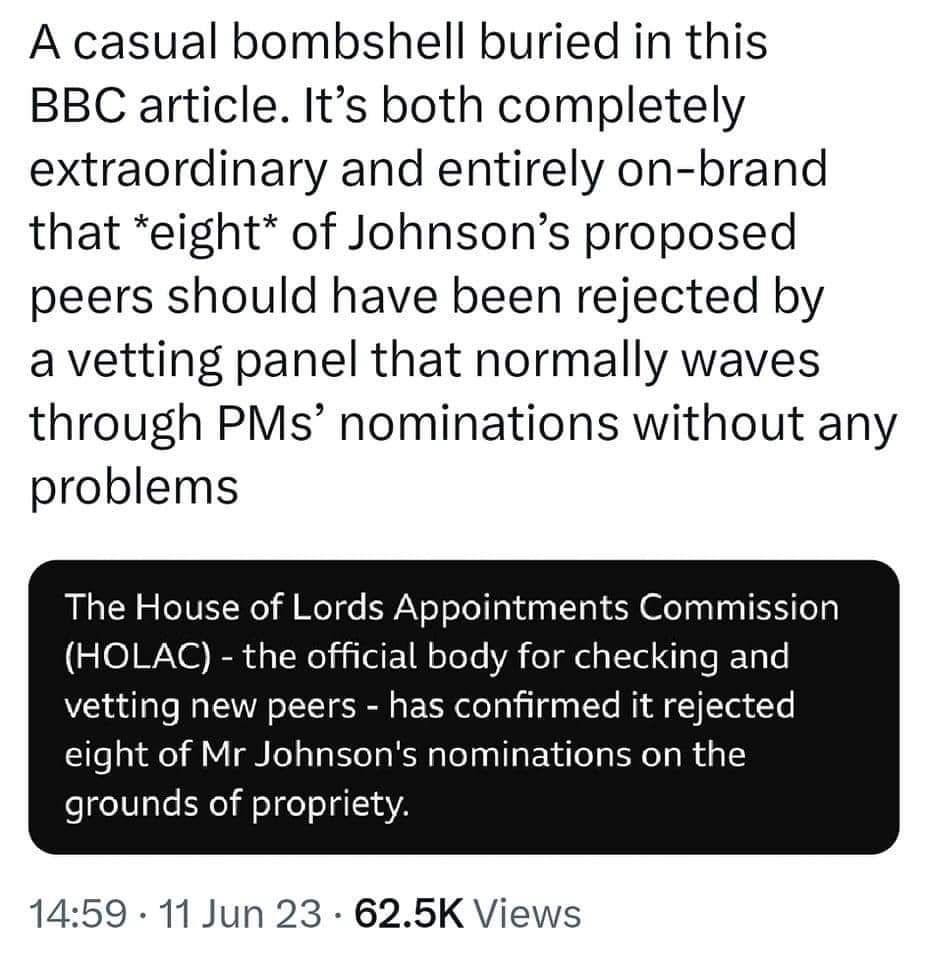This screenshot has height=960, width=928.
Task: Open the embedded BBC article screenshot image
Action: (x=463, y=707)
